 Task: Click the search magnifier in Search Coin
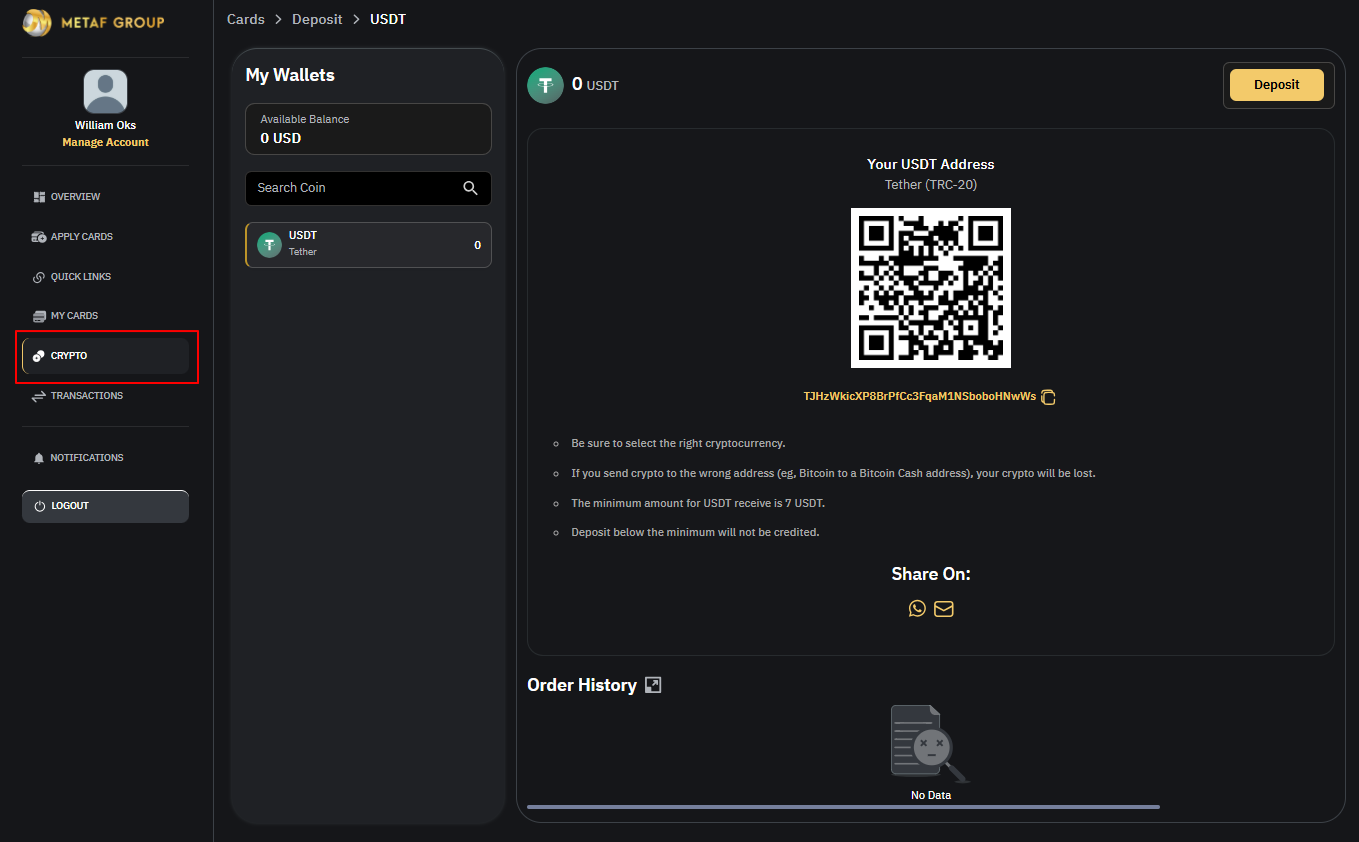tap(470, 188)
